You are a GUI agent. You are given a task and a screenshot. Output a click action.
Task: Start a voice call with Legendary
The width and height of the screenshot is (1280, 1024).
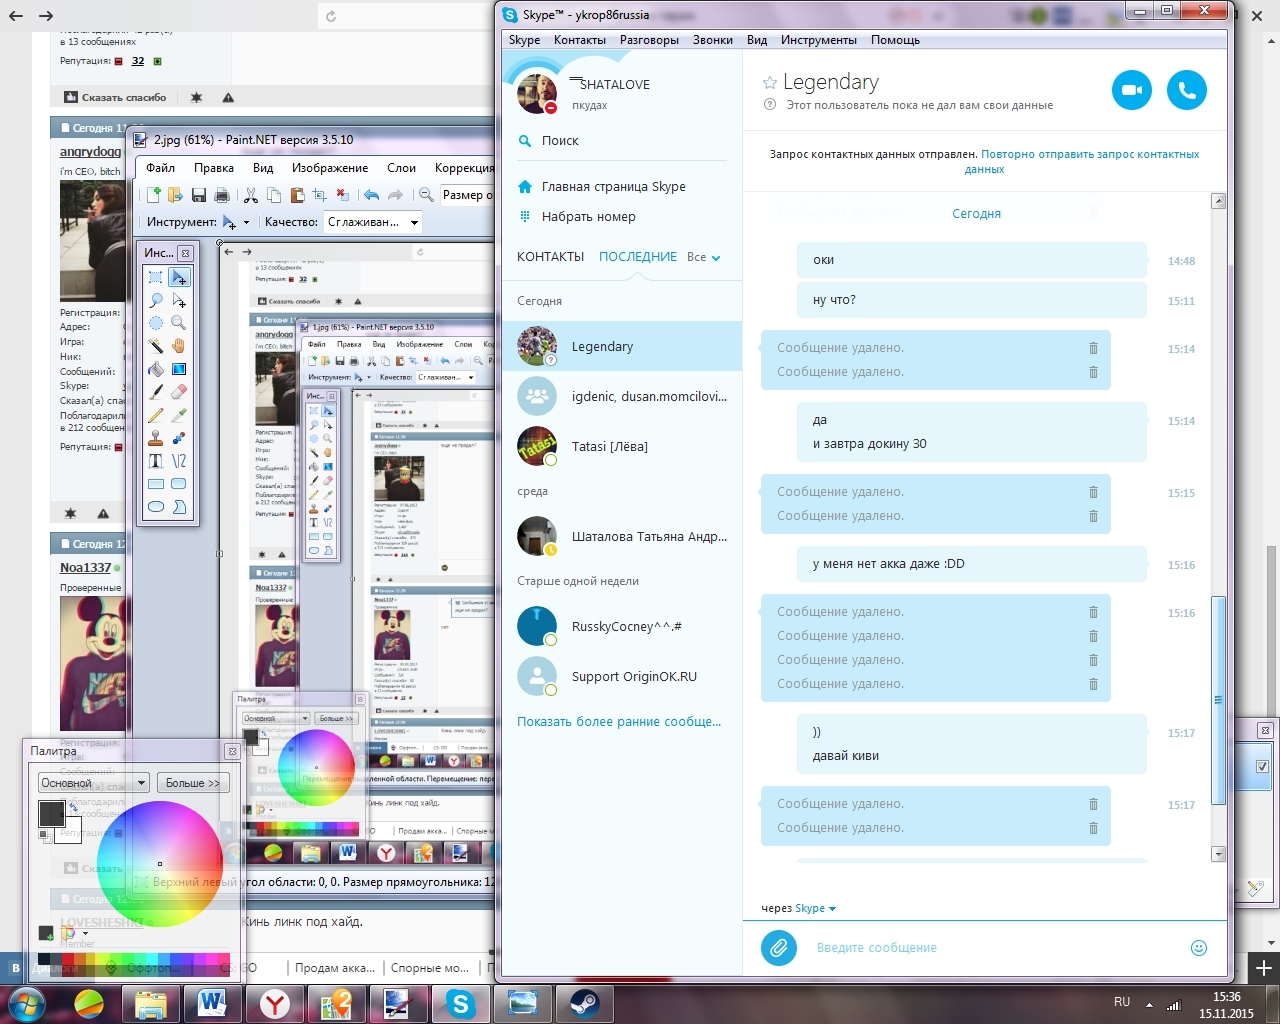[x=1187, y=90]
